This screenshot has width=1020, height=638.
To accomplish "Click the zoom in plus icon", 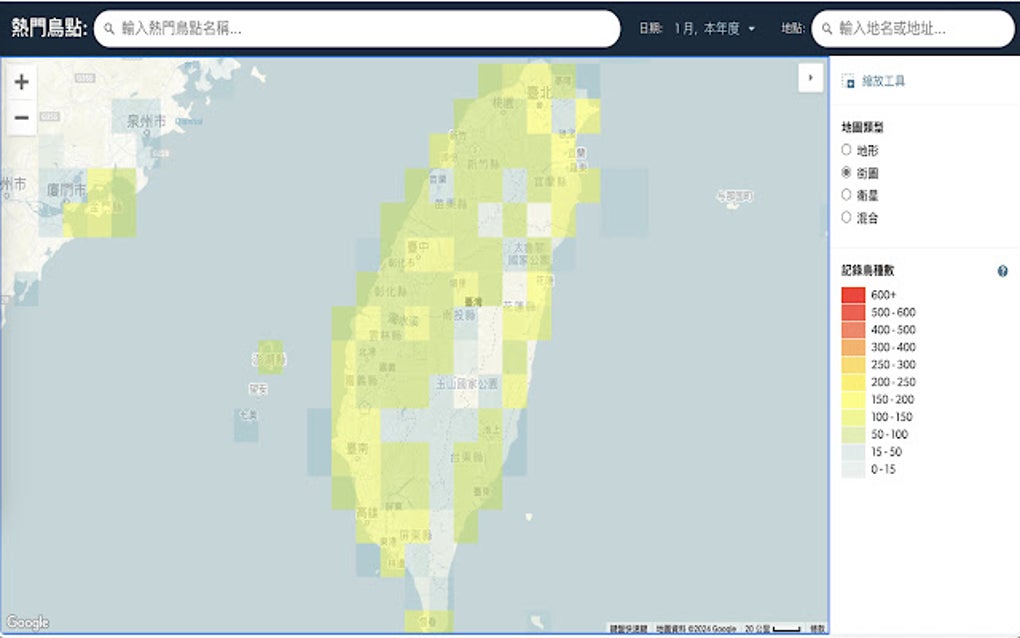I will (x=21, y=82).
